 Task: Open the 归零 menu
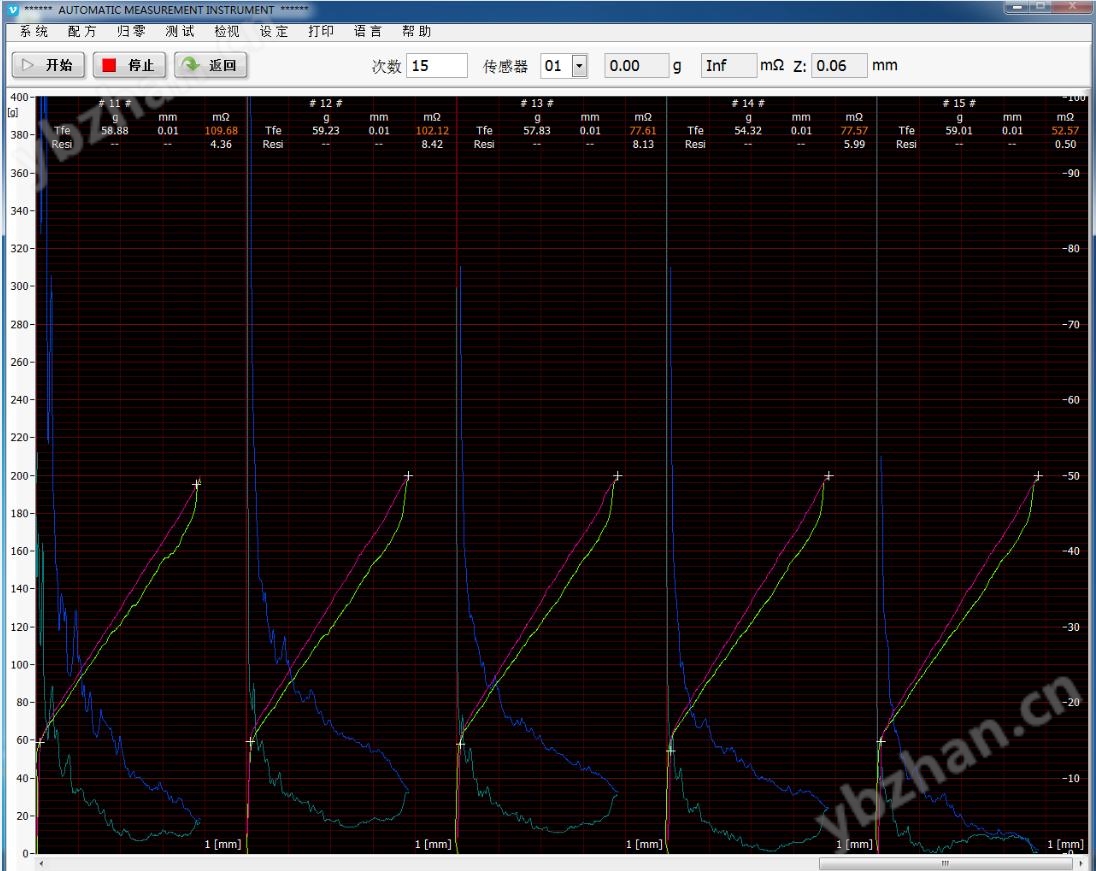pos(131,31)
